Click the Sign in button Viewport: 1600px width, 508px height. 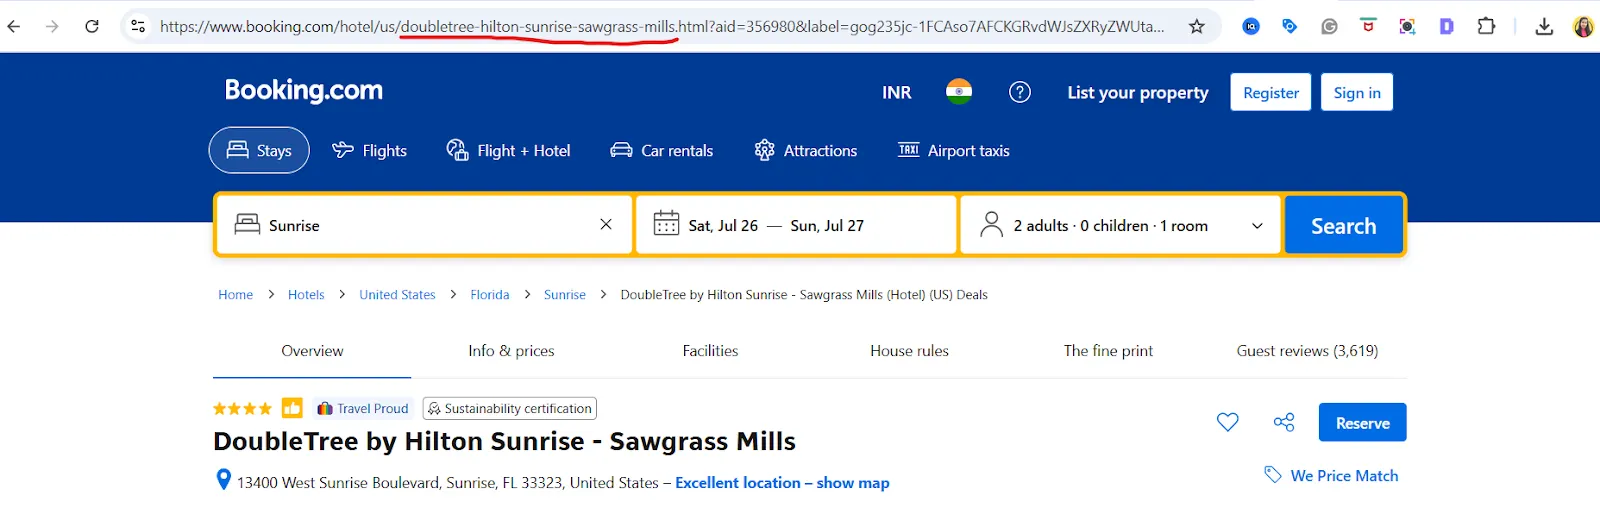click(1357, 92)
